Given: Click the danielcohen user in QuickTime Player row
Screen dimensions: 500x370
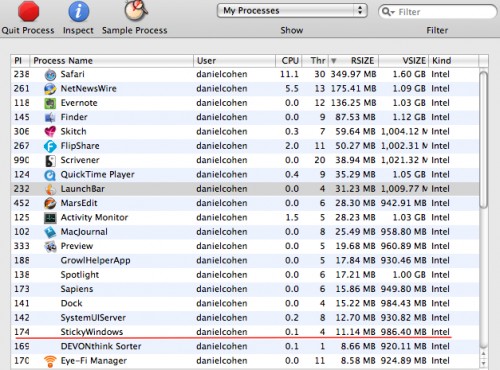Looking at the screenshot, I should coord(222,175).
